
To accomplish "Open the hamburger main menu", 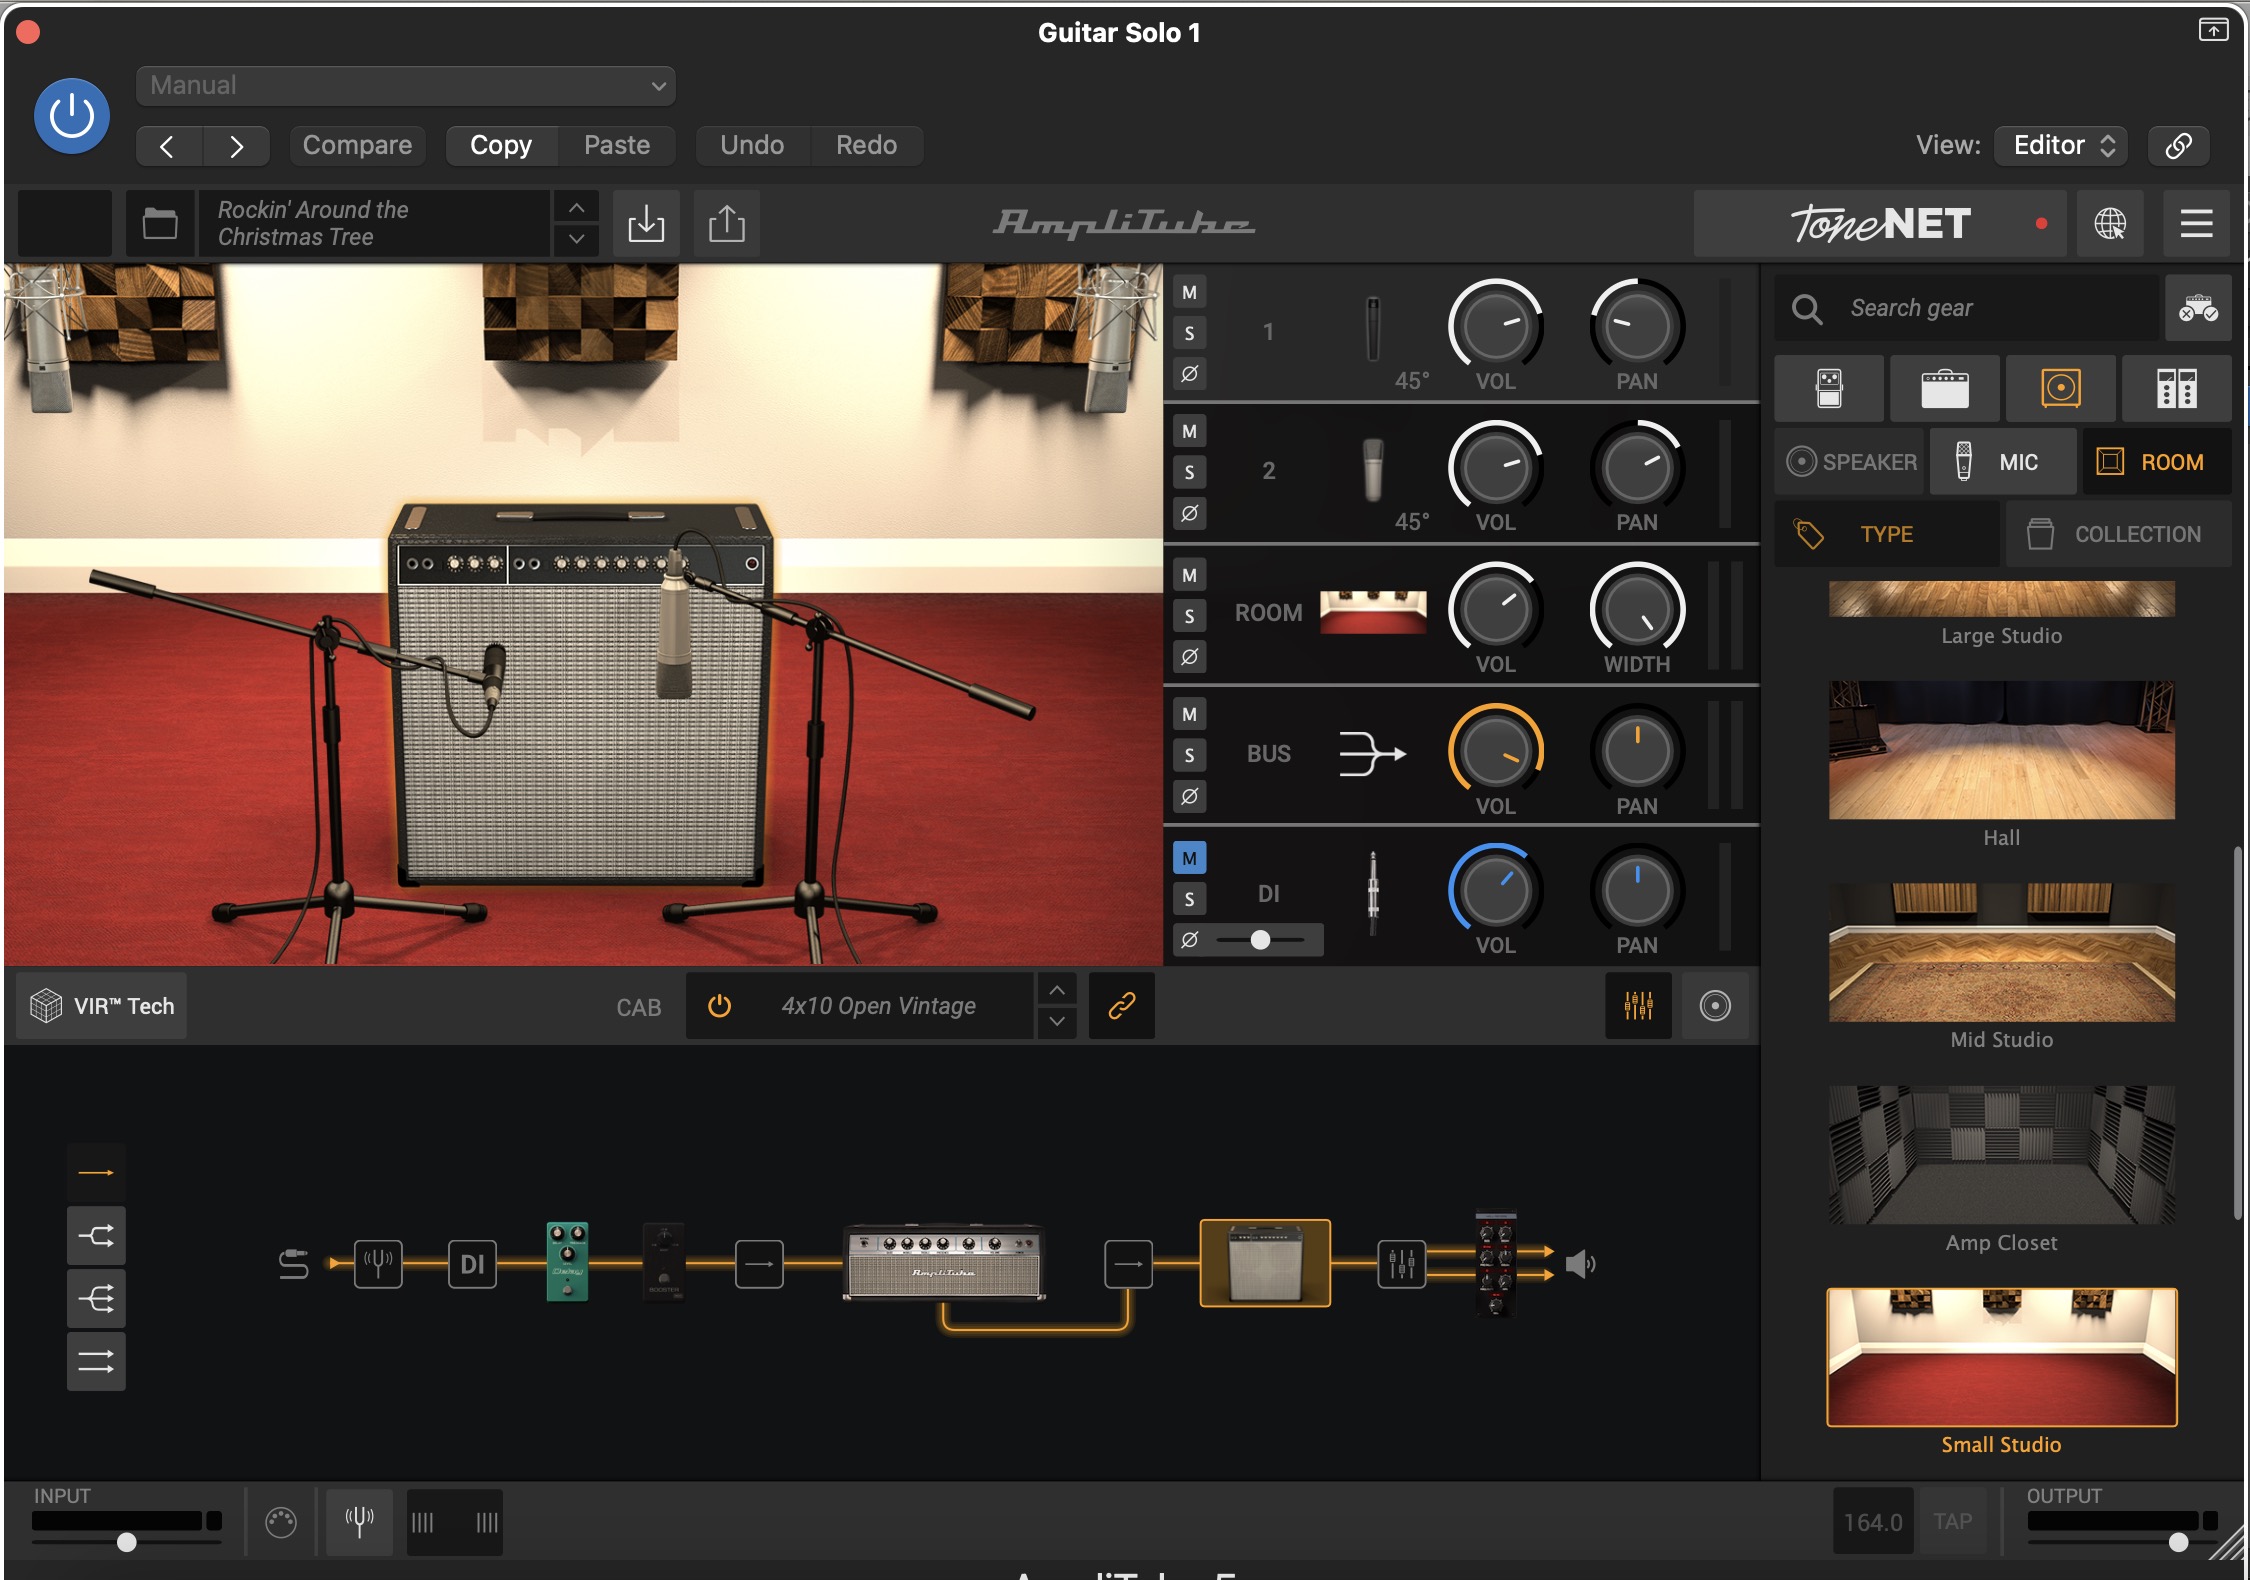I will coord(2196,223).
